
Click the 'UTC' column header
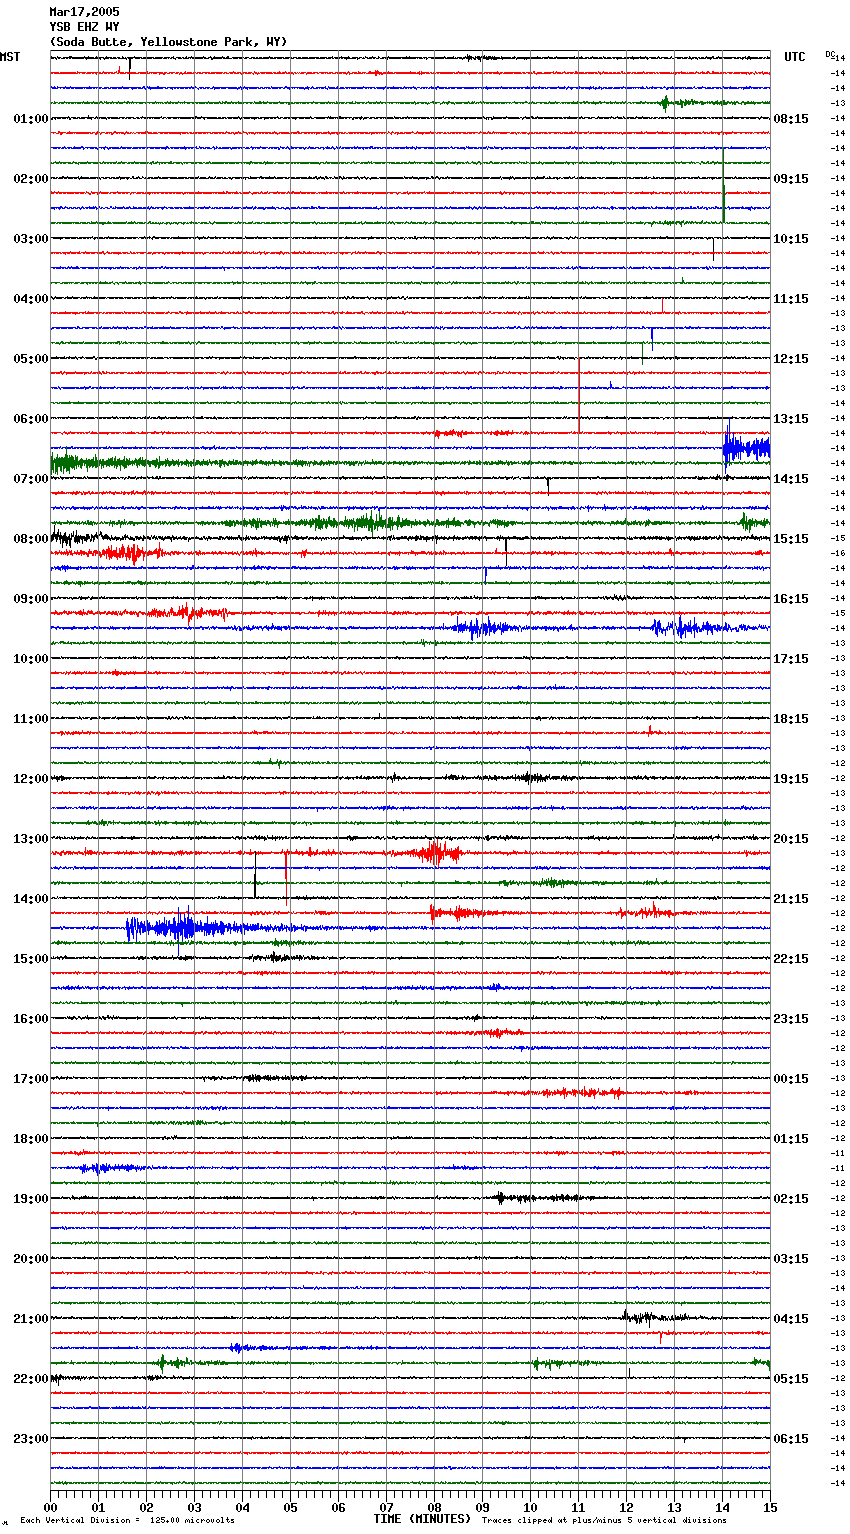(794, 57)
